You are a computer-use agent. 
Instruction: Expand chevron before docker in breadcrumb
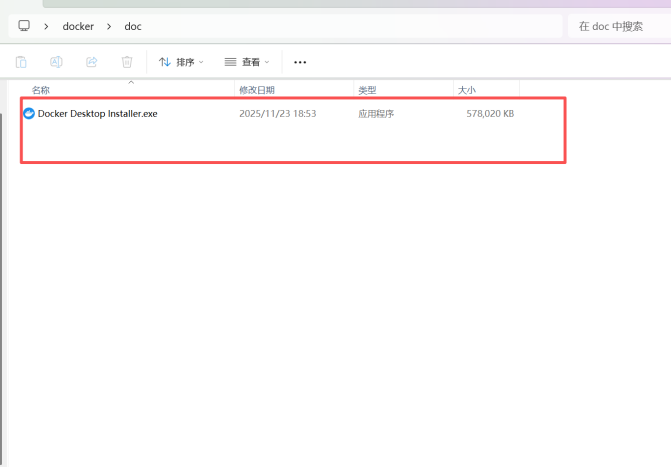[x=46, y=27]
